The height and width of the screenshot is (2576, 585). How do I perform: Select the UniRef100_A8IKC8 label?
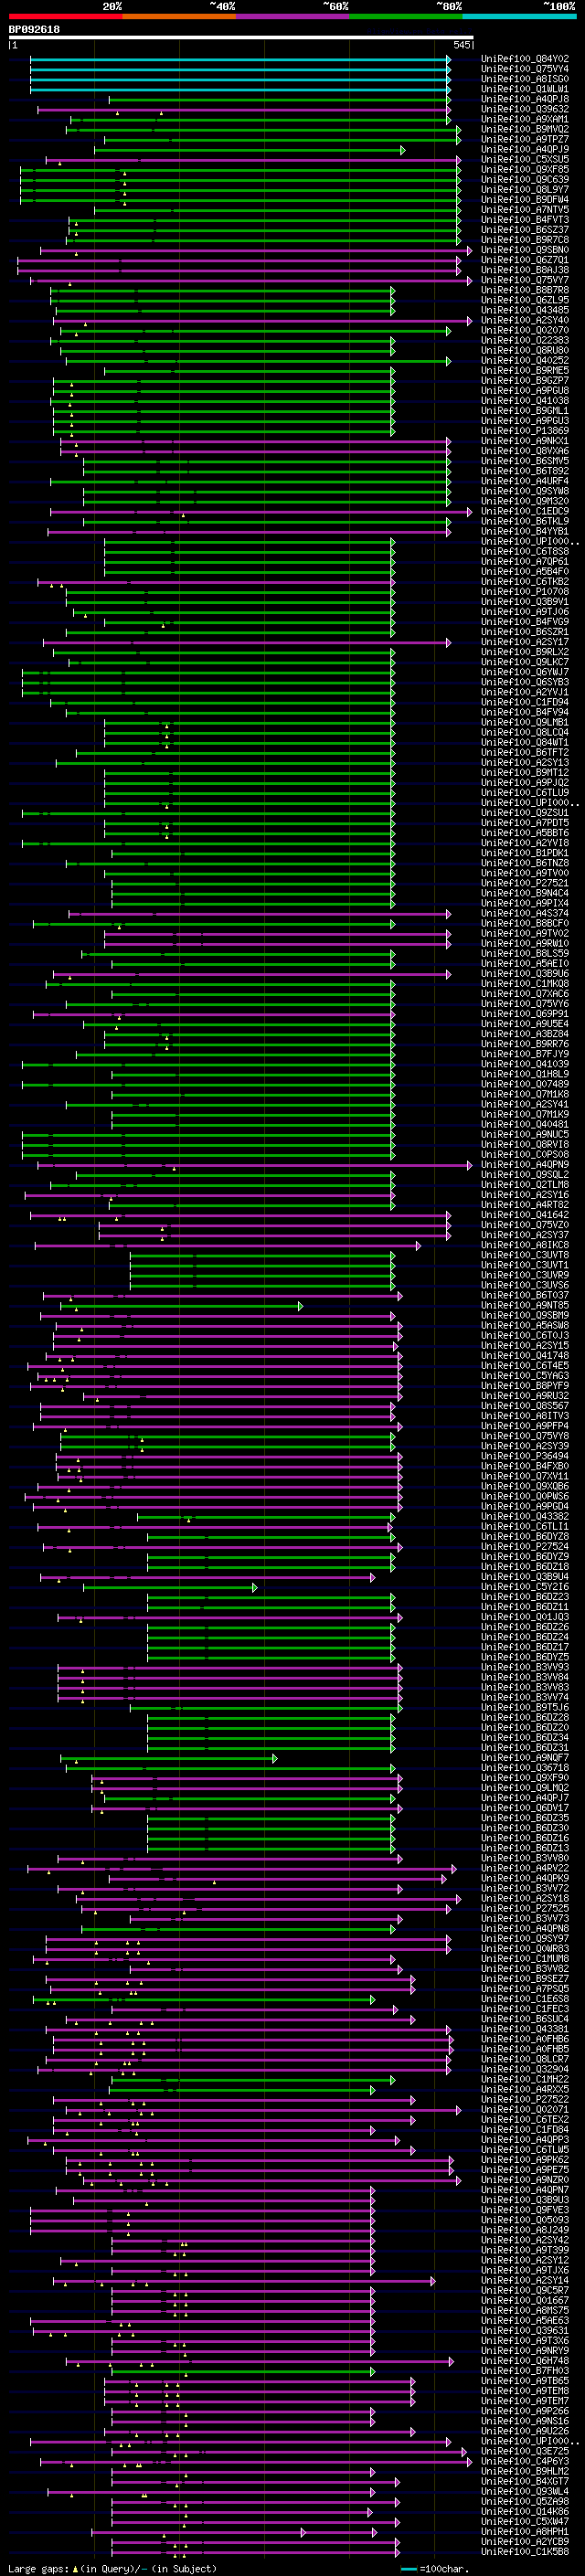525,1245
